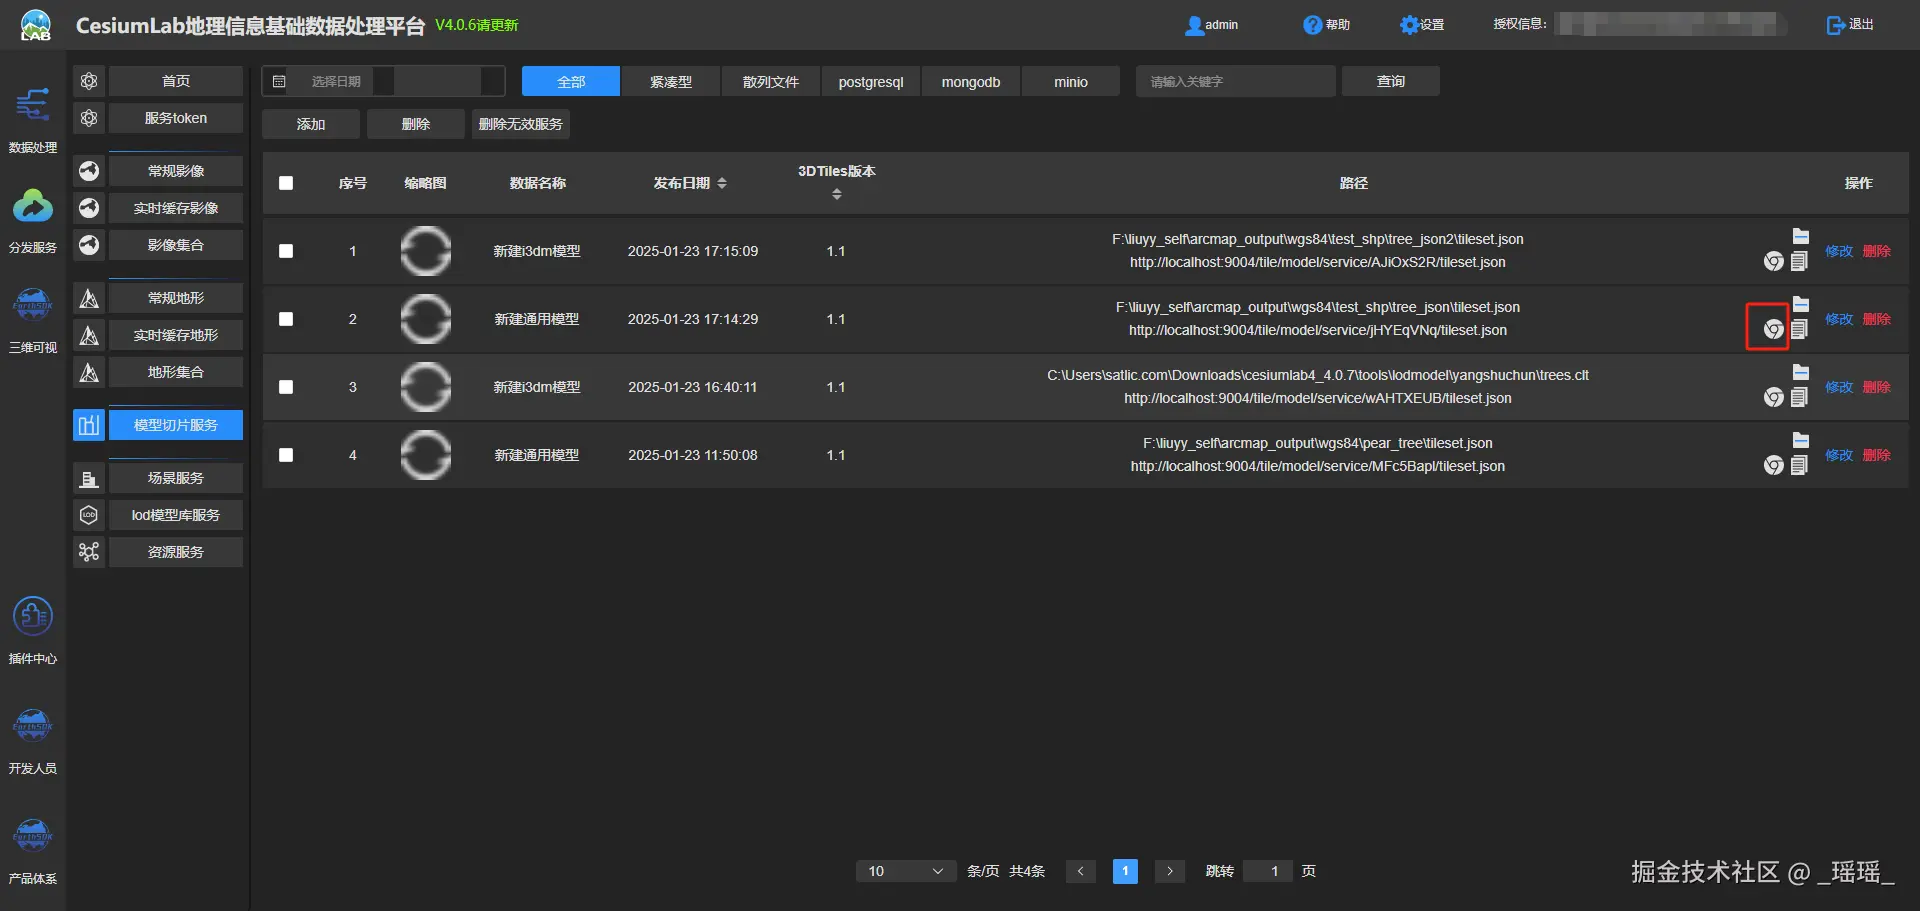This screenshot has height=911, width=1920.
Task: Click the folder icon in row 2
Action: point(1801,304)
